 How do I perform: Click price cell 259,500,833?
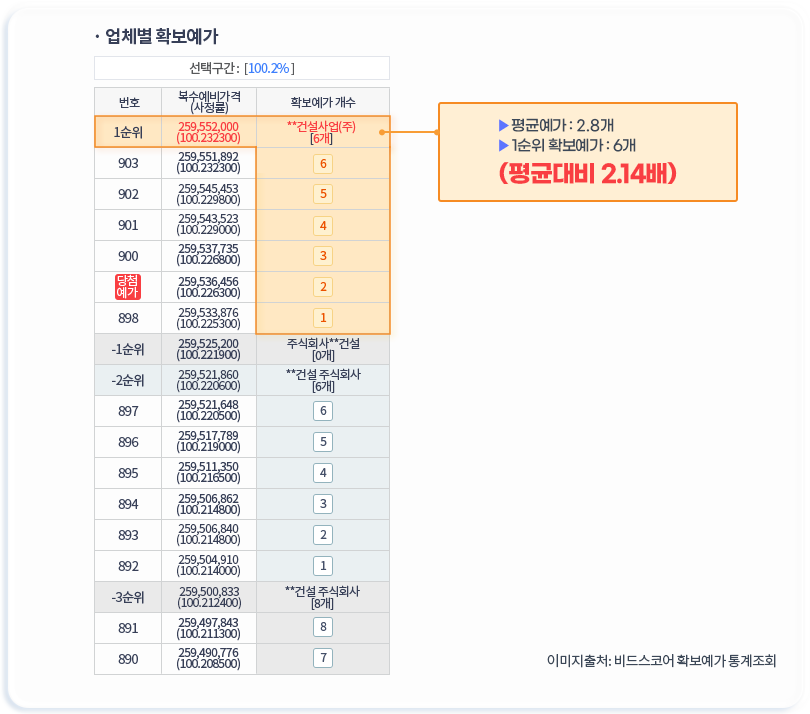point(209,597)
